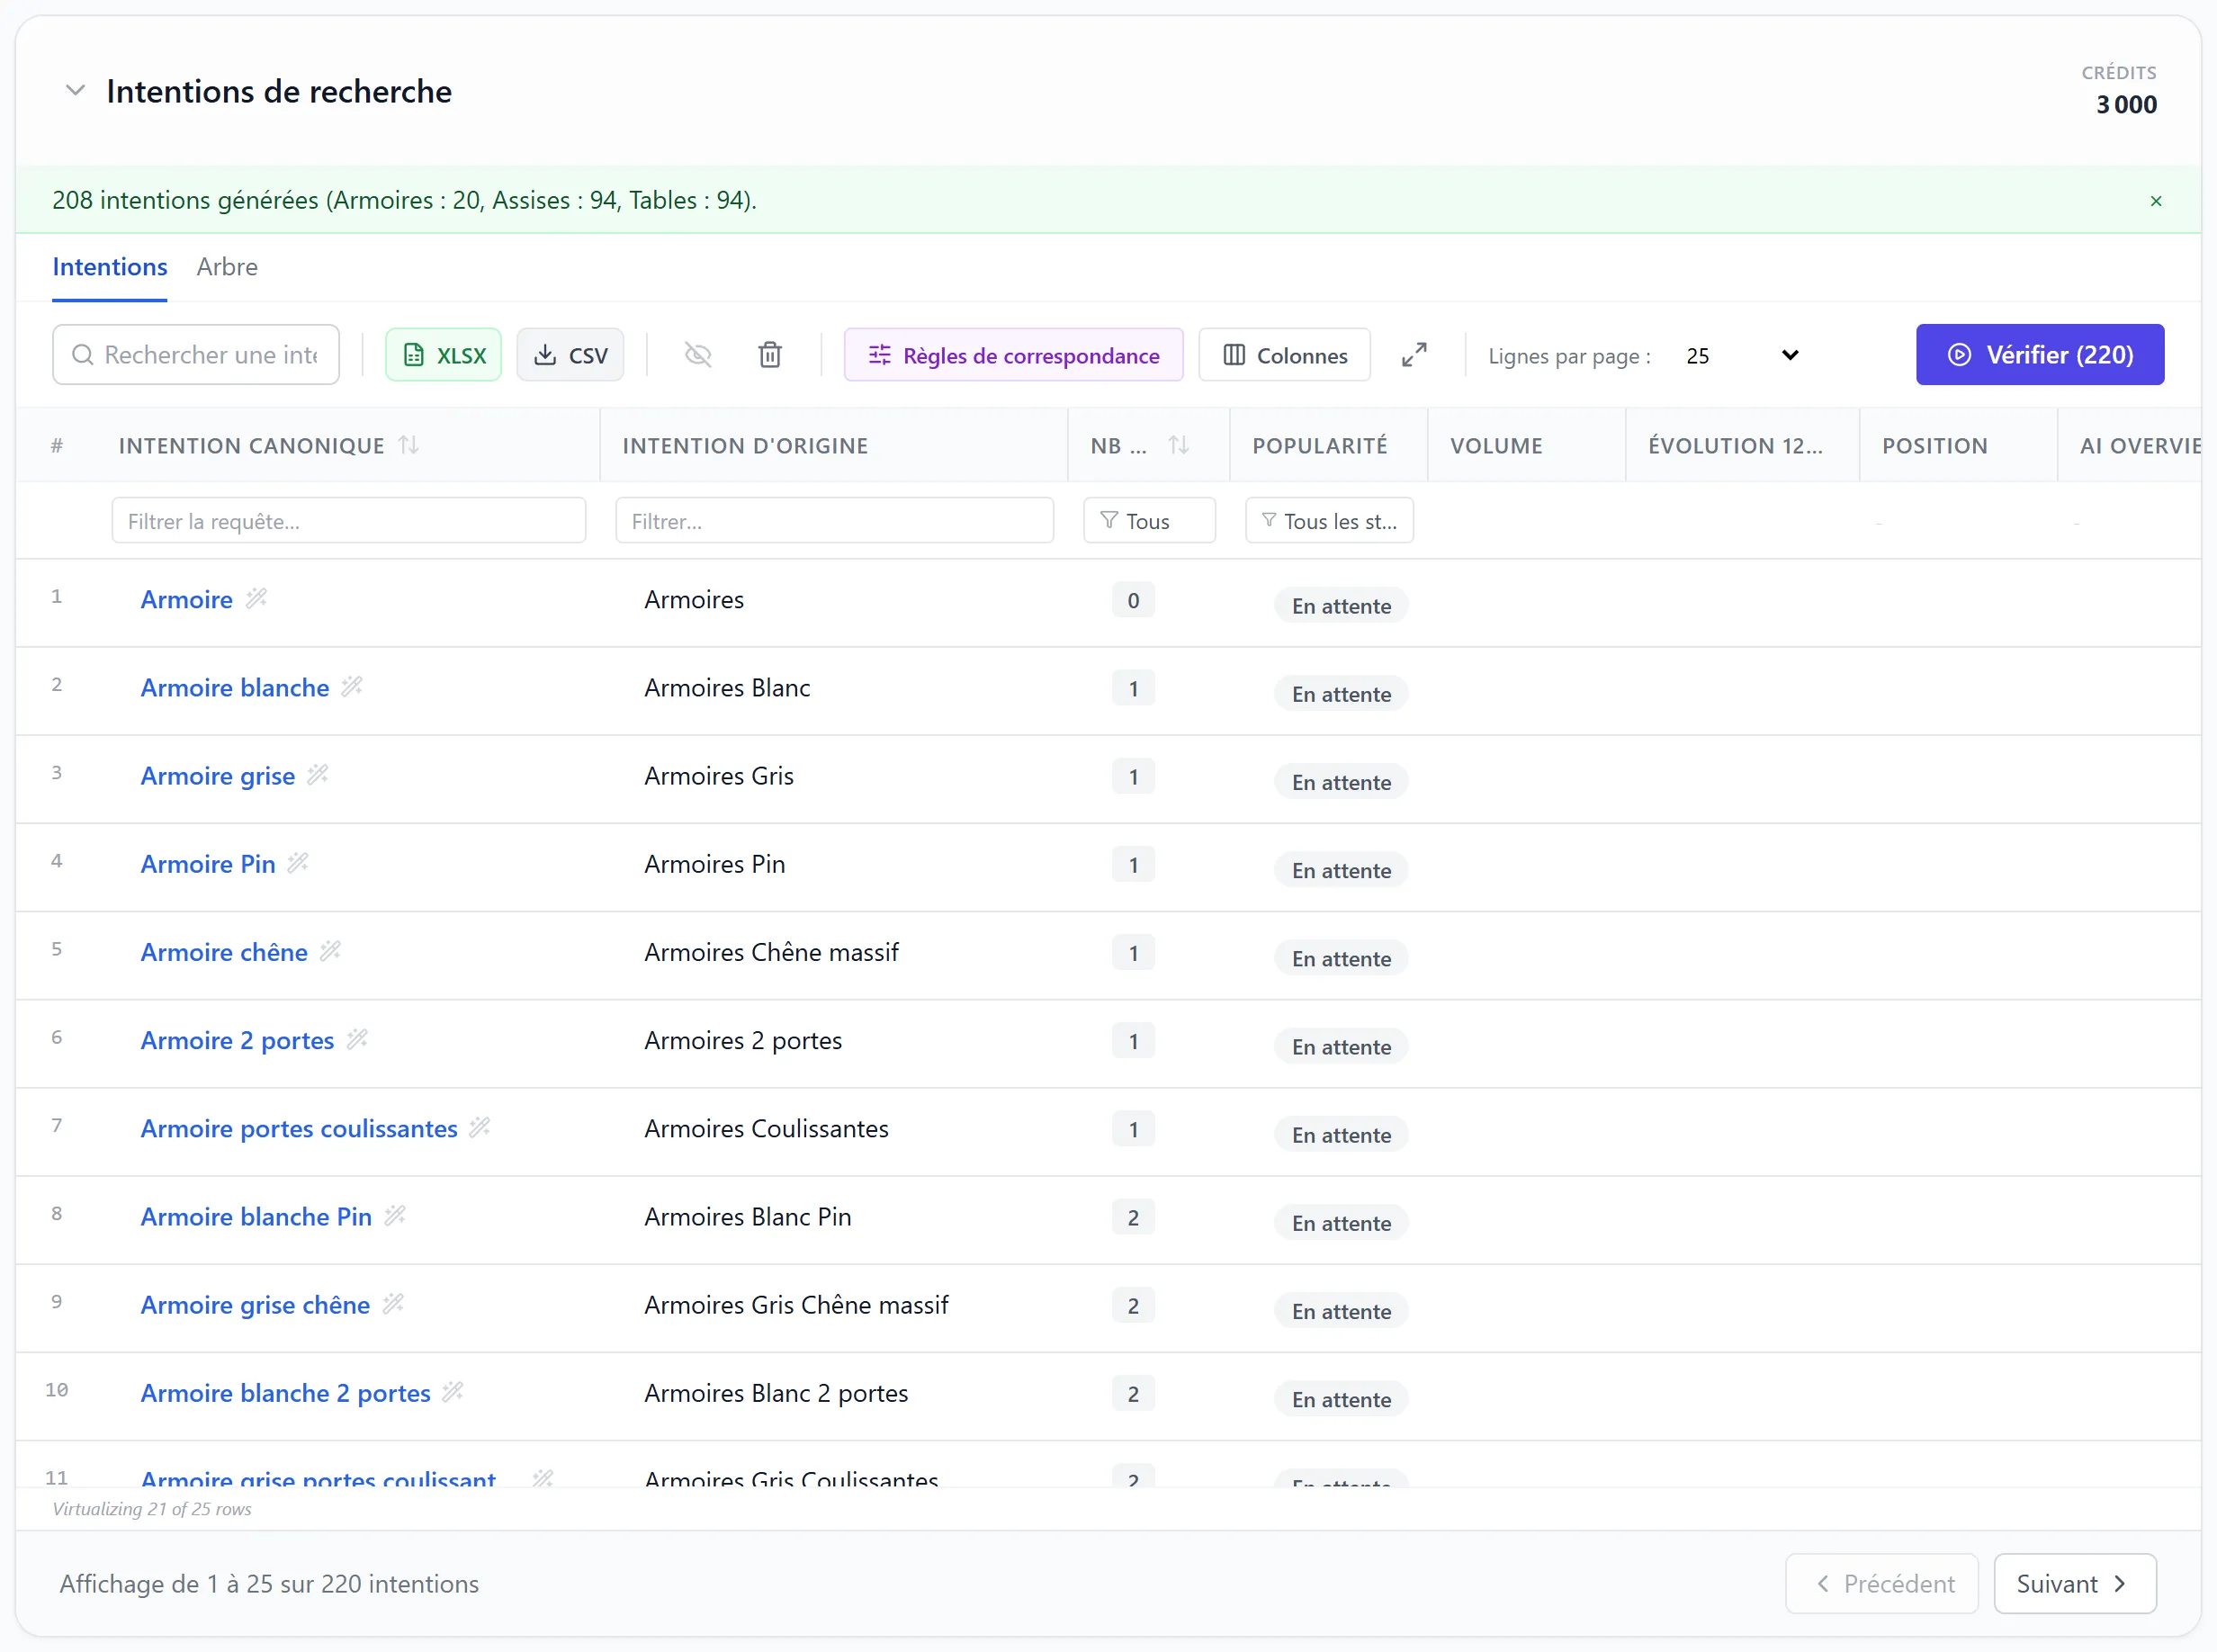
Task: Click wand icon next to Armoire blanche 2 portes
Action: pos(453,1391)
